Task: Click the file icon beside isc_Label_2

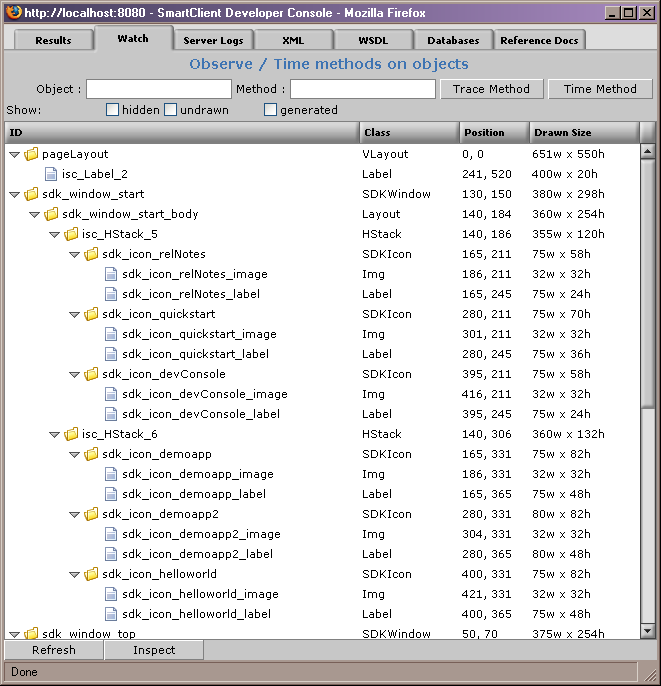Action: click(x=51, y=174)
